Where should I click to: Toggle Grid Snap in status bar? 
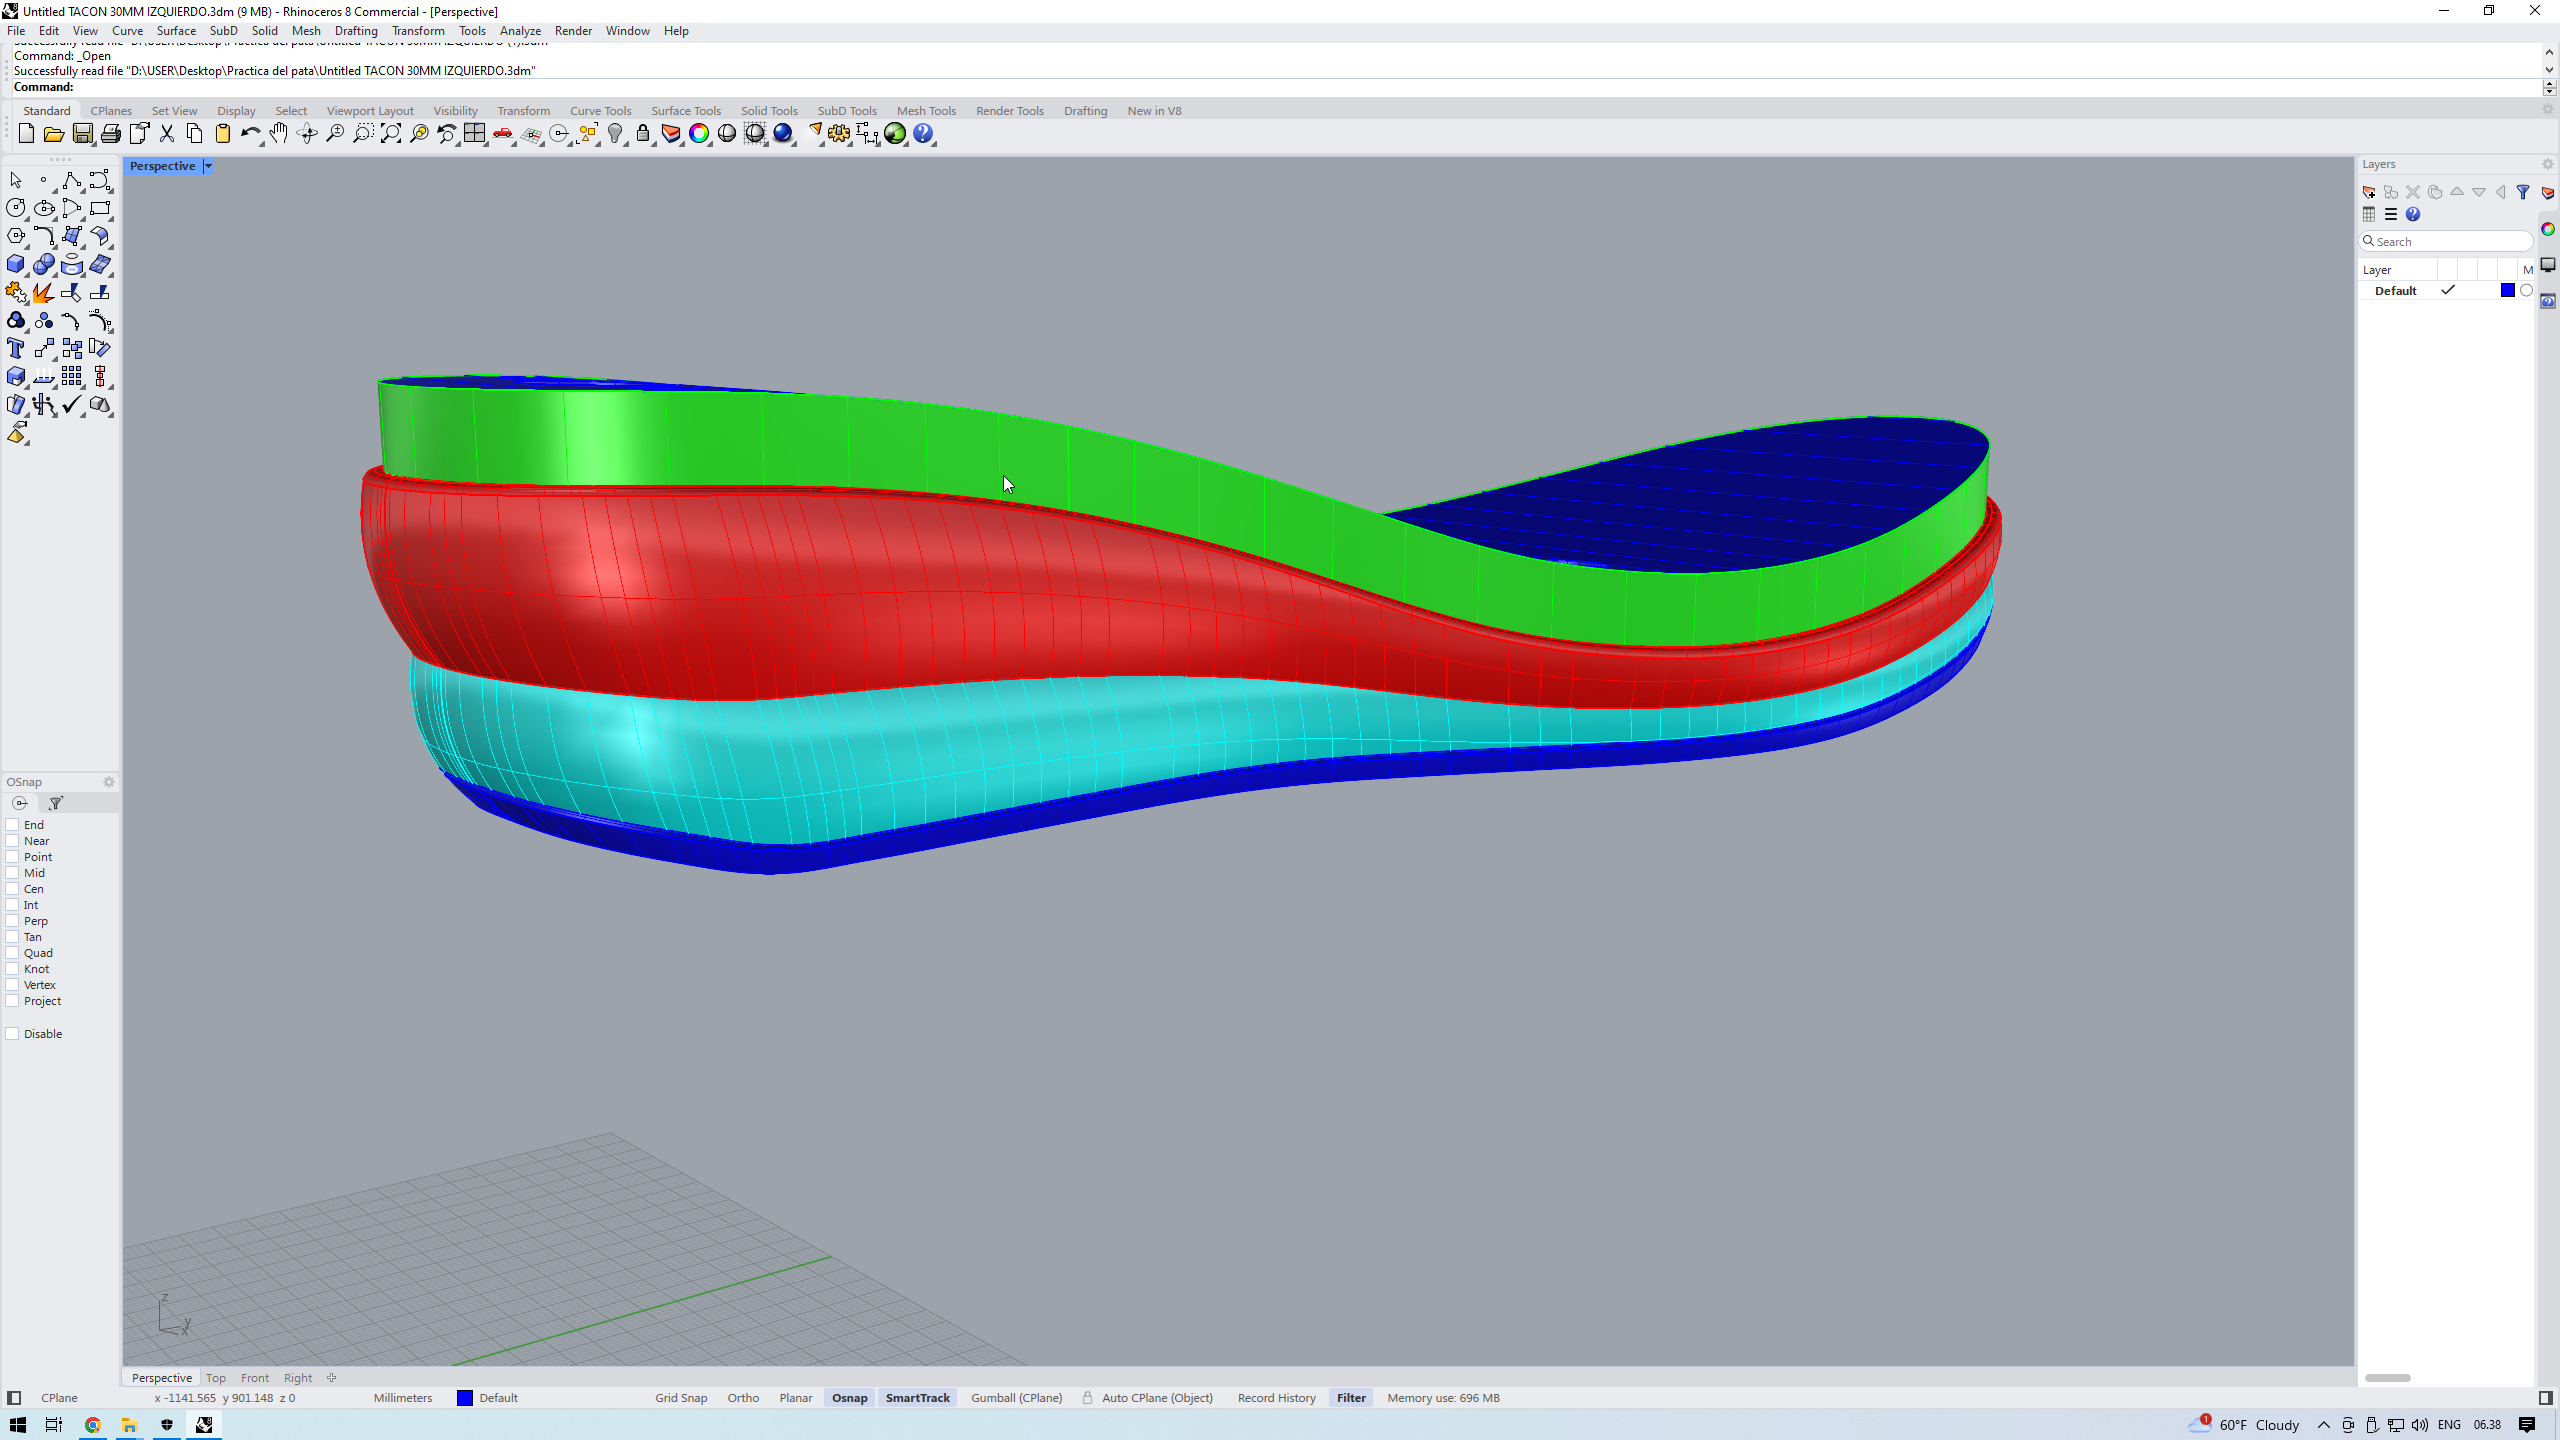pos(680,1398)
